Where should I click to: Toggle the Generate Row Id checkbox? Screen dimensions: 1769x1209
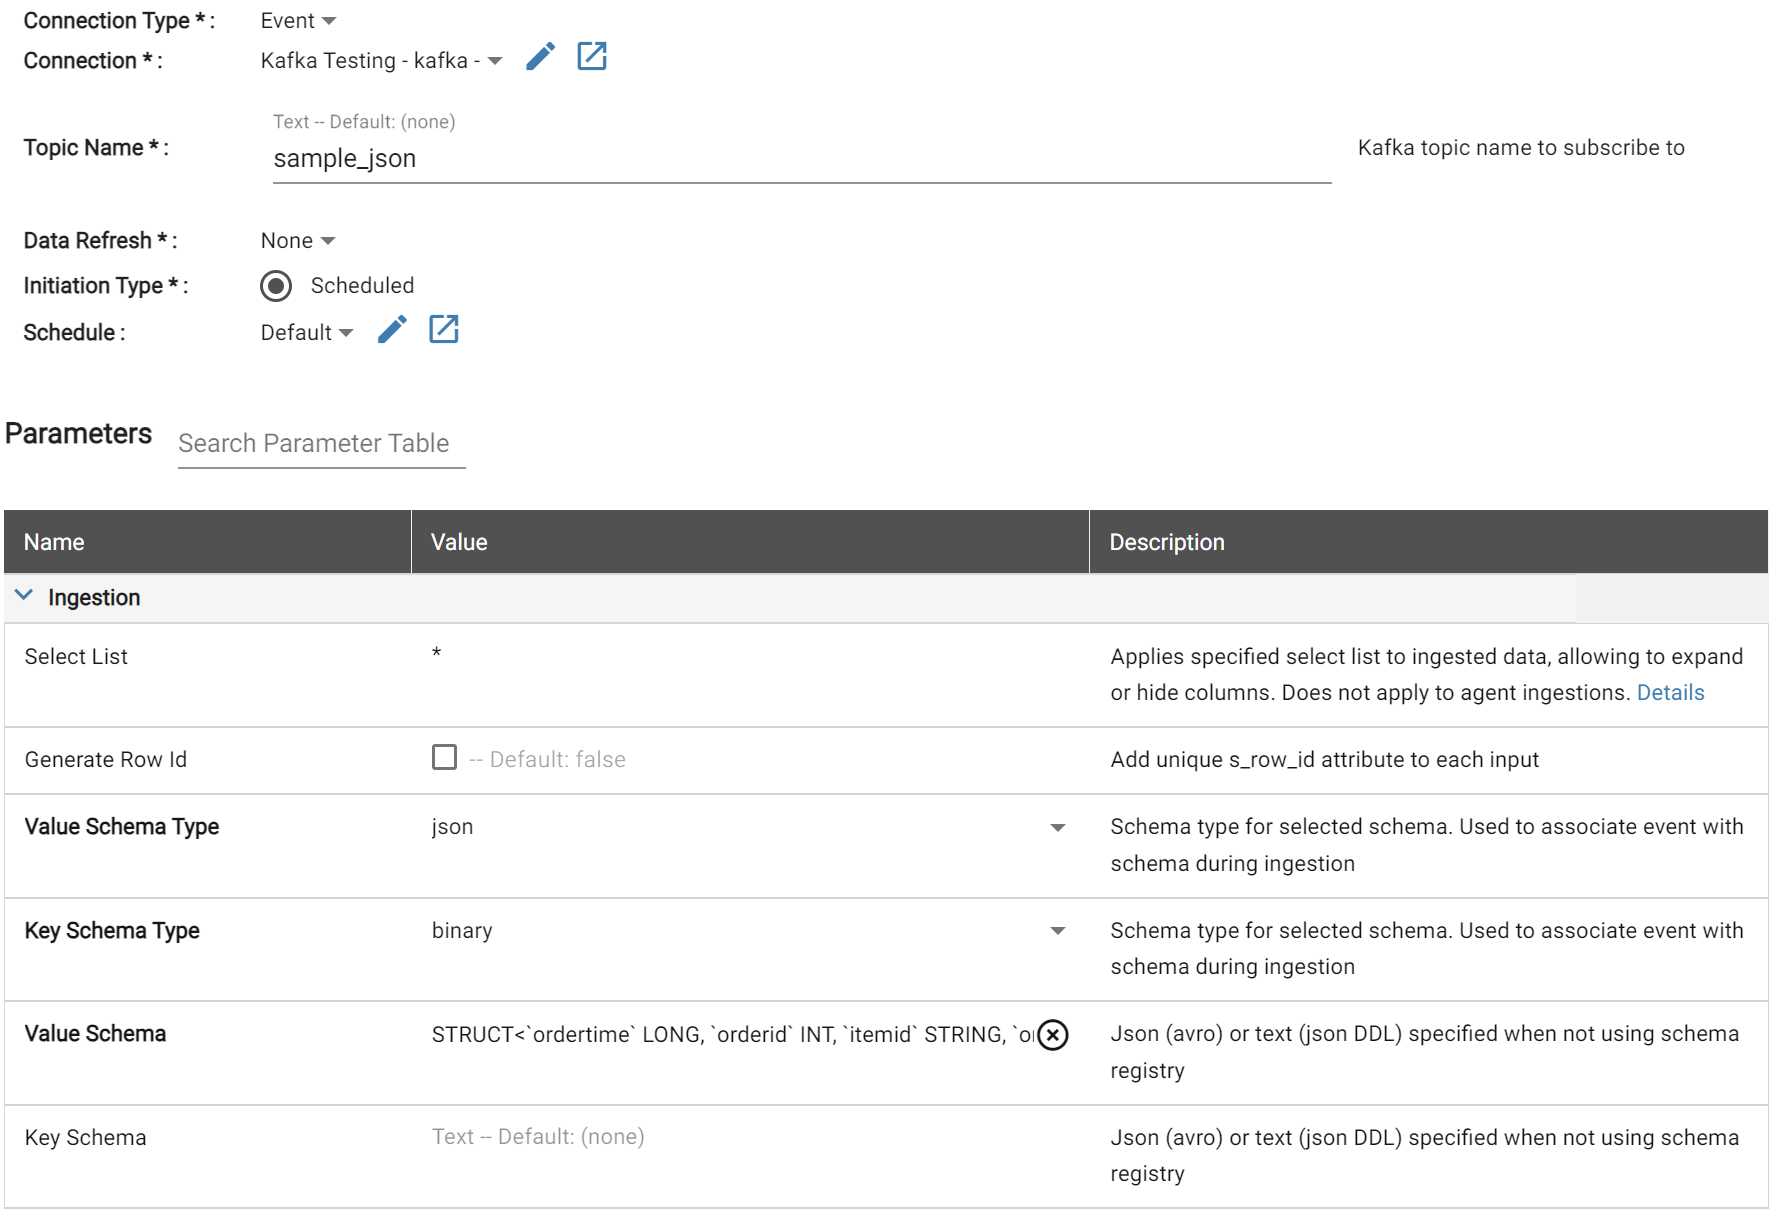point(444,757)
